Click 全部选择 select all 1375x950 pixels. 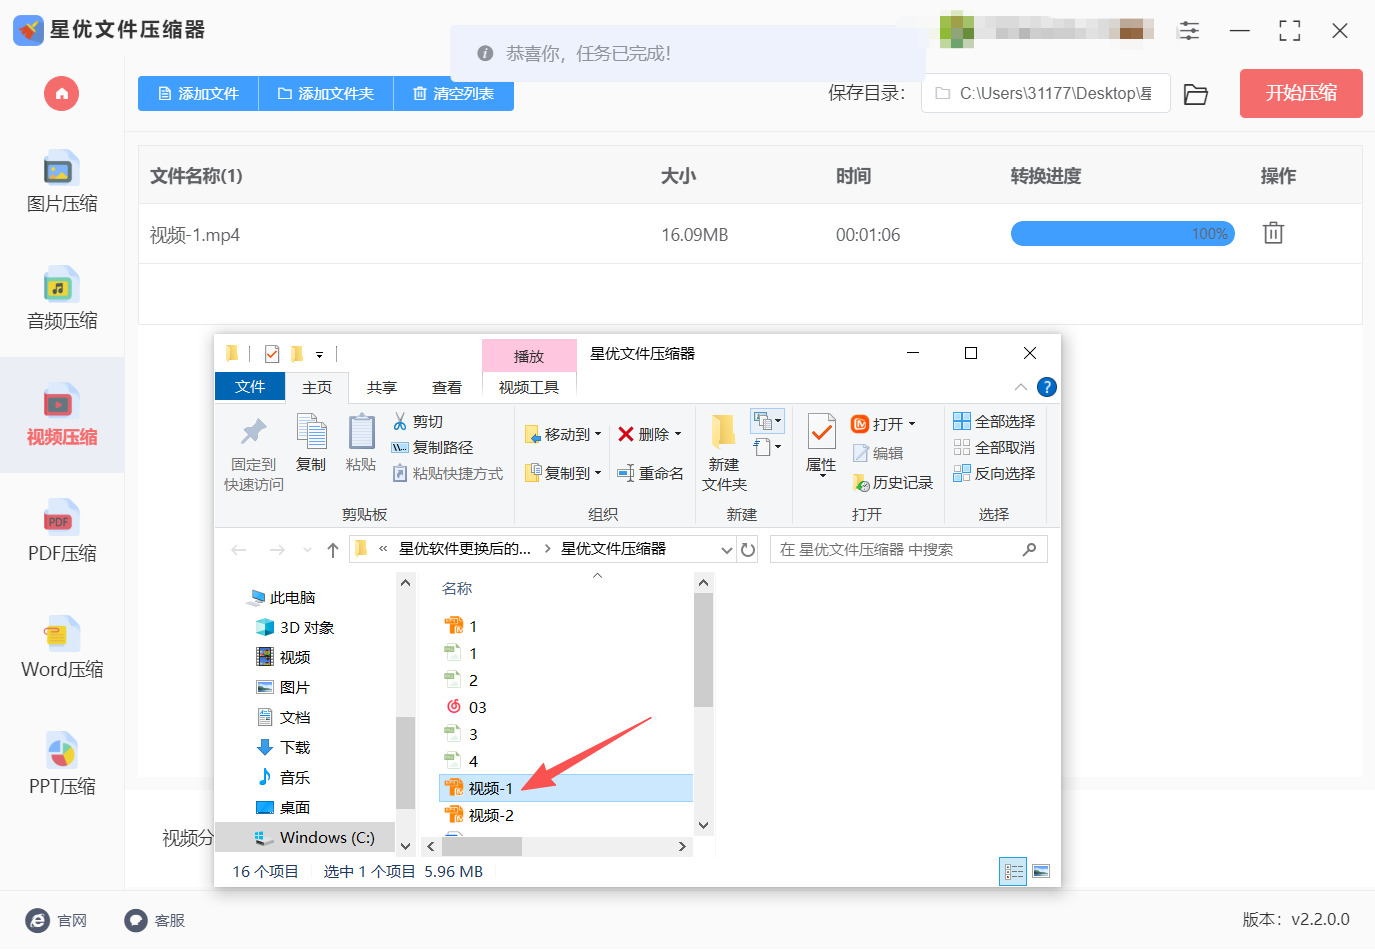click(995, 422)
